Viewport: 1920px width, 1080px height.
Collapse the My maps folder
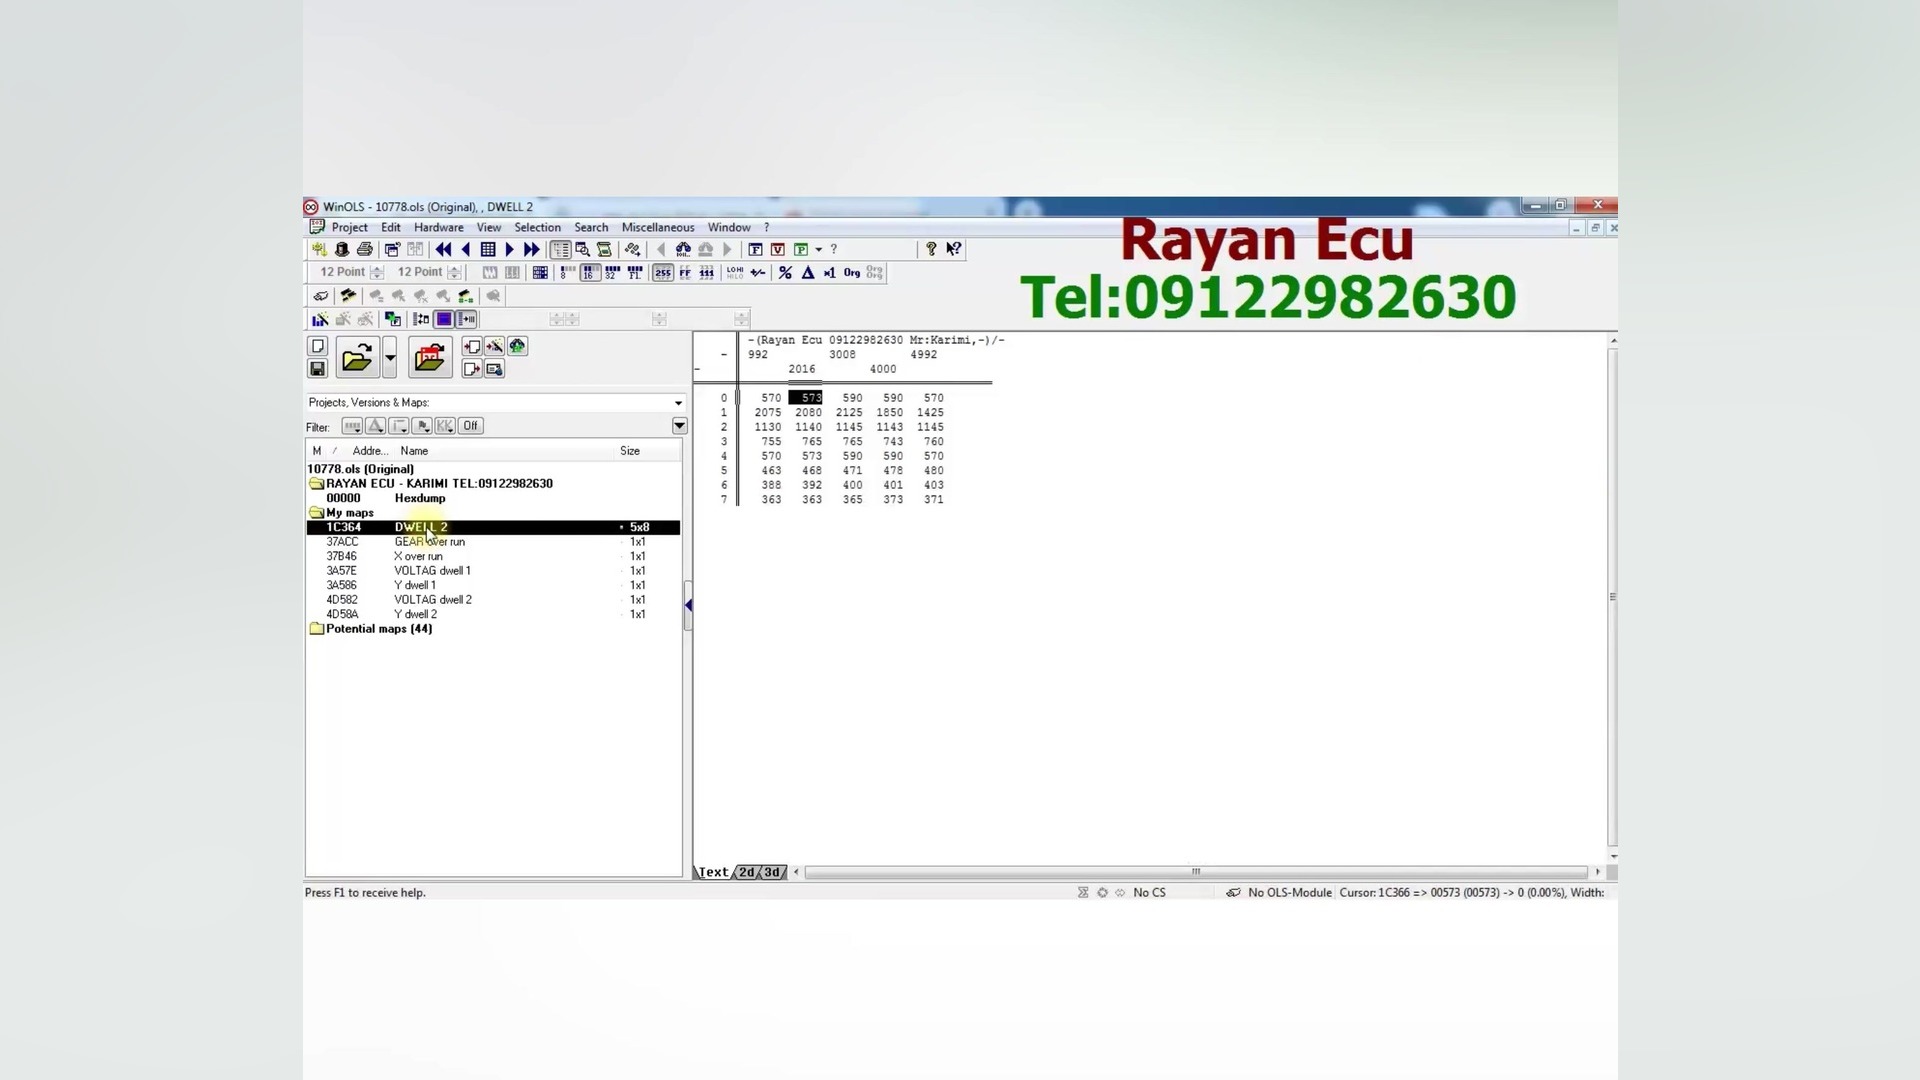click(317, 513)
